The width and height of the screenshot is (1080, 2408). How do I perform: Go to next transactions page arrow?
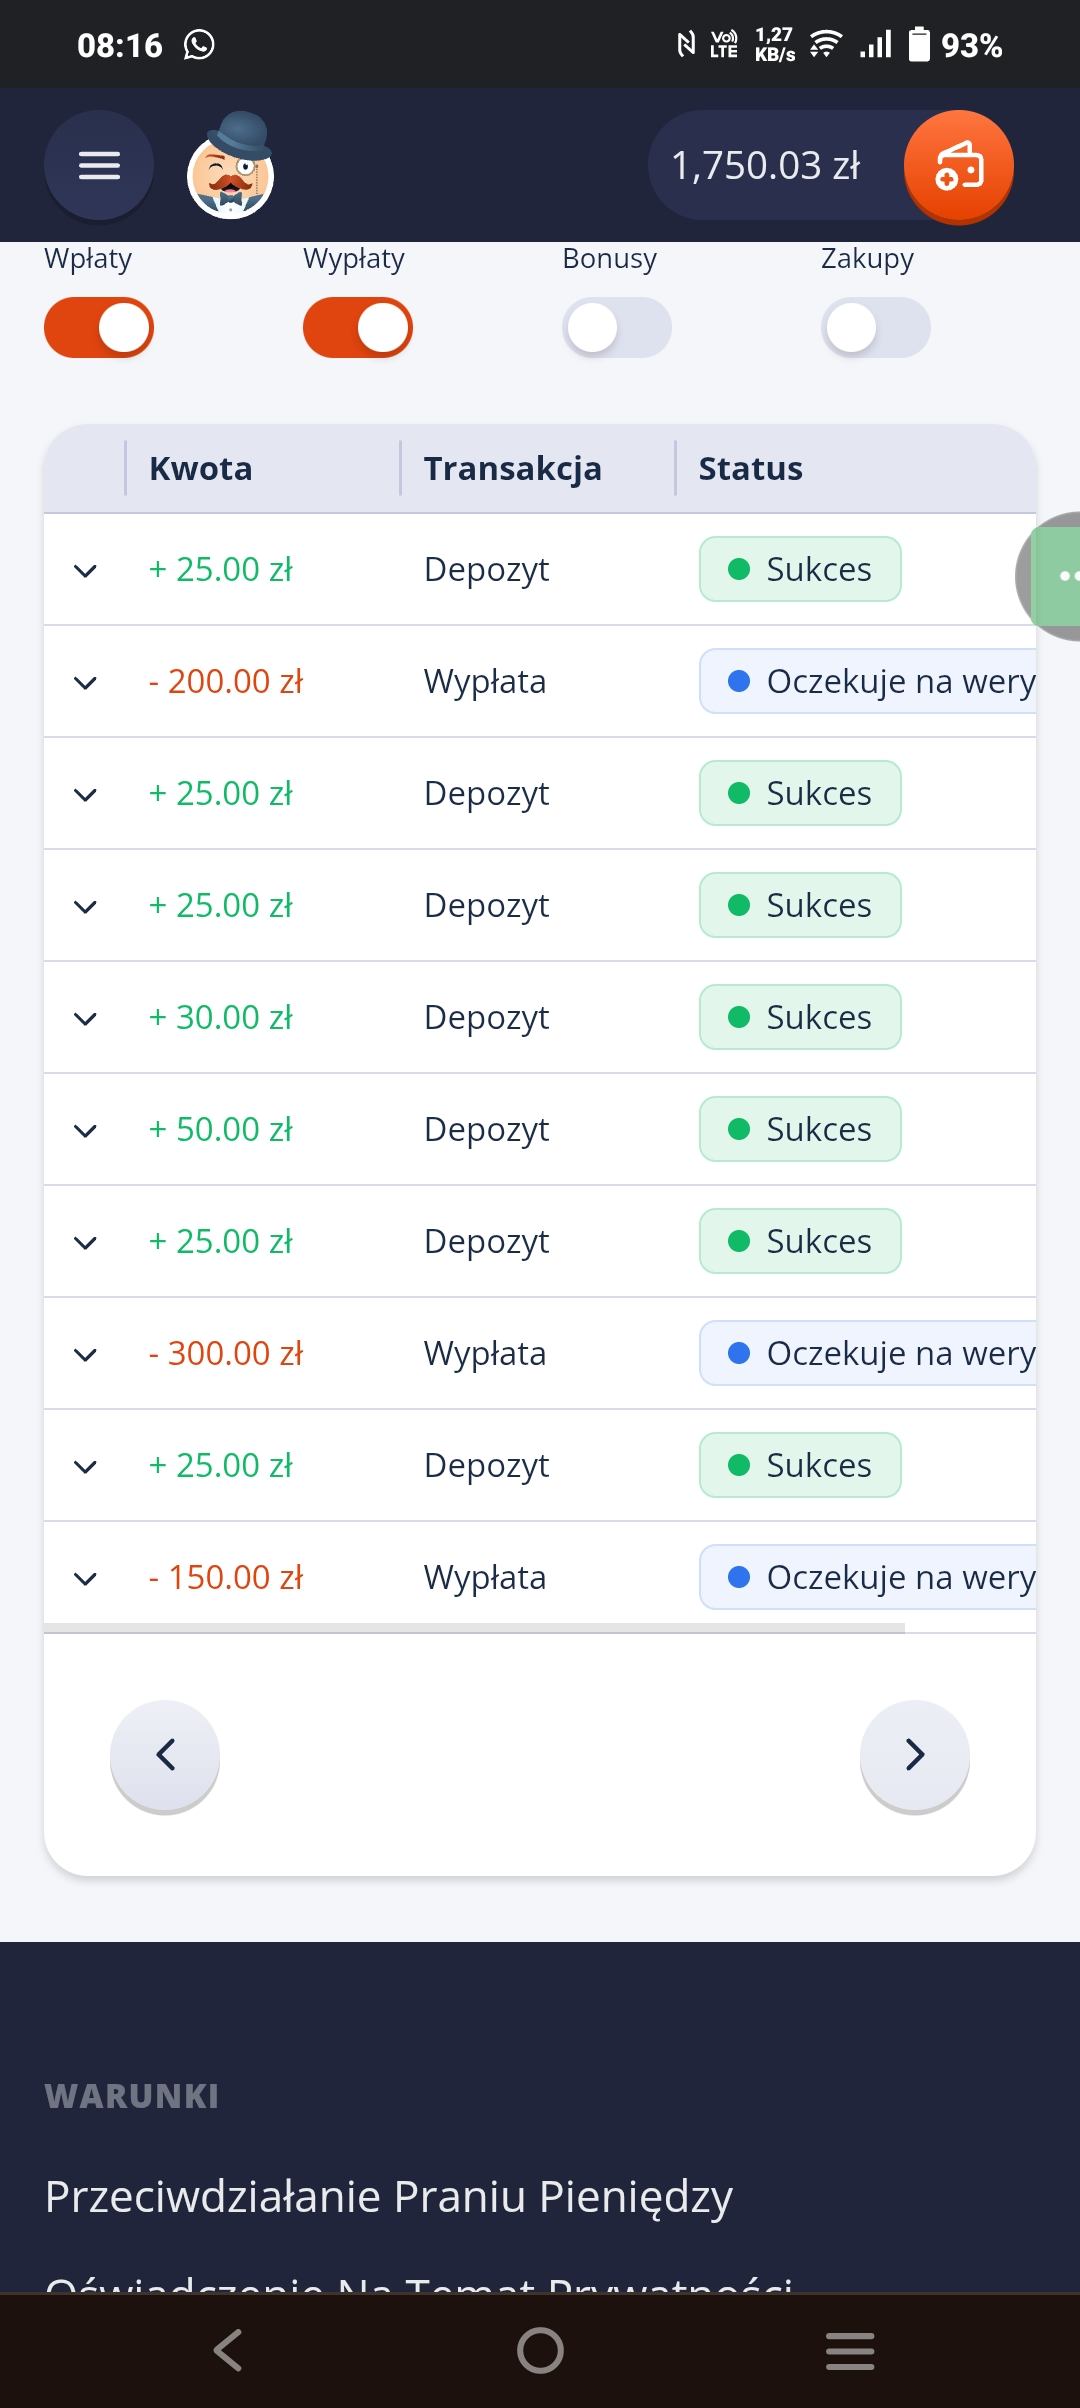click(x=914, y=1754)
